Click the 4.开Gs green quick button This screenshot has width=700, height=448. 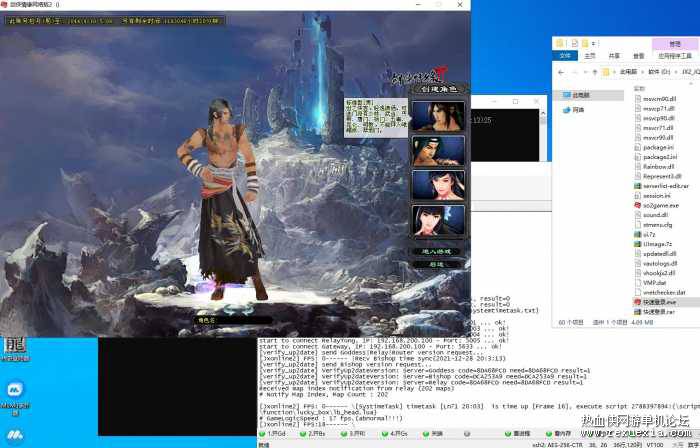click(395, 433)
